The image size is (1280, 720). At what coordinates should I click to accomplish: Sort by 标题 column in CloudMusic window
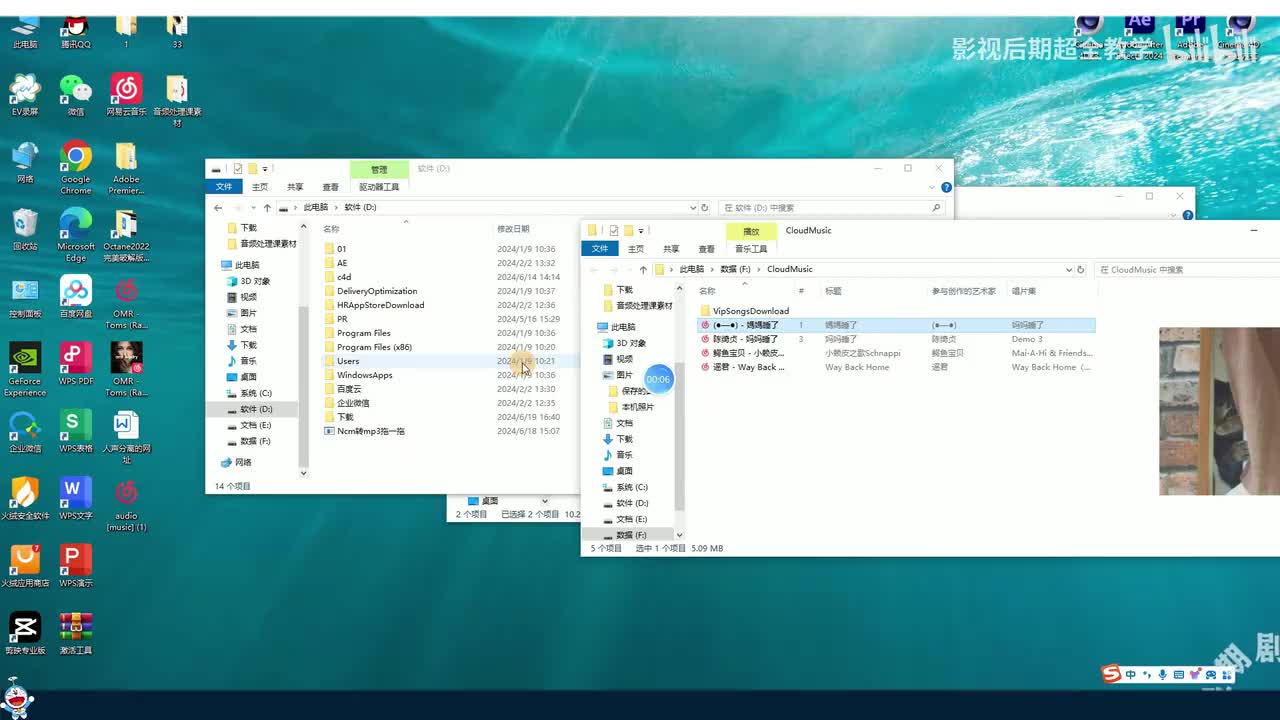(x=833, y=291)
